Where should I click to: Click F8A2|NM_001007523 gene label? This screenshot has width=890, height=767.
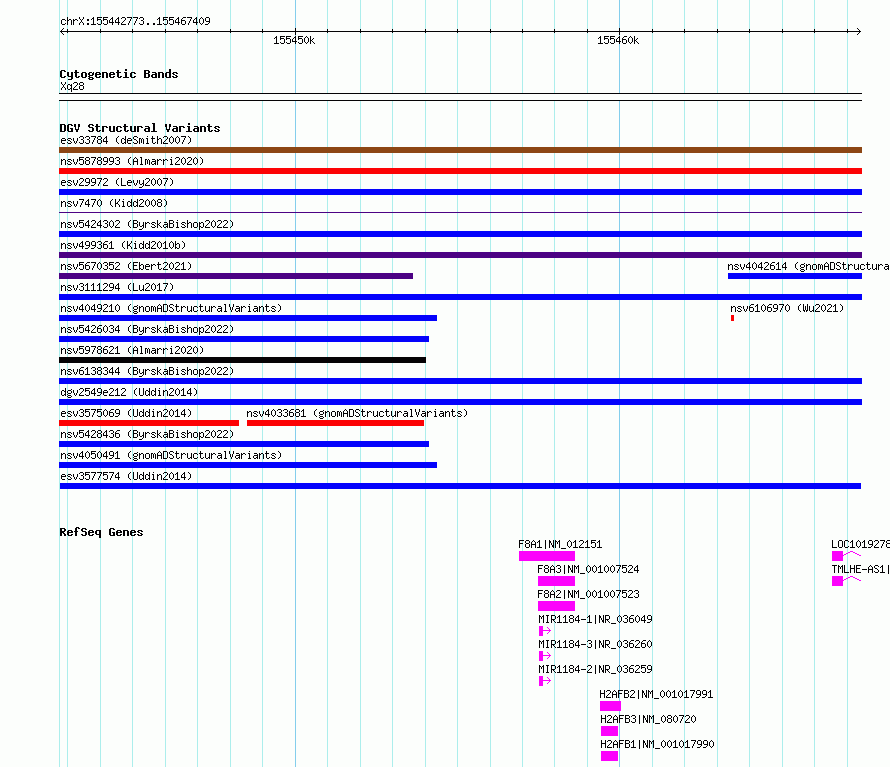[588, 594]
